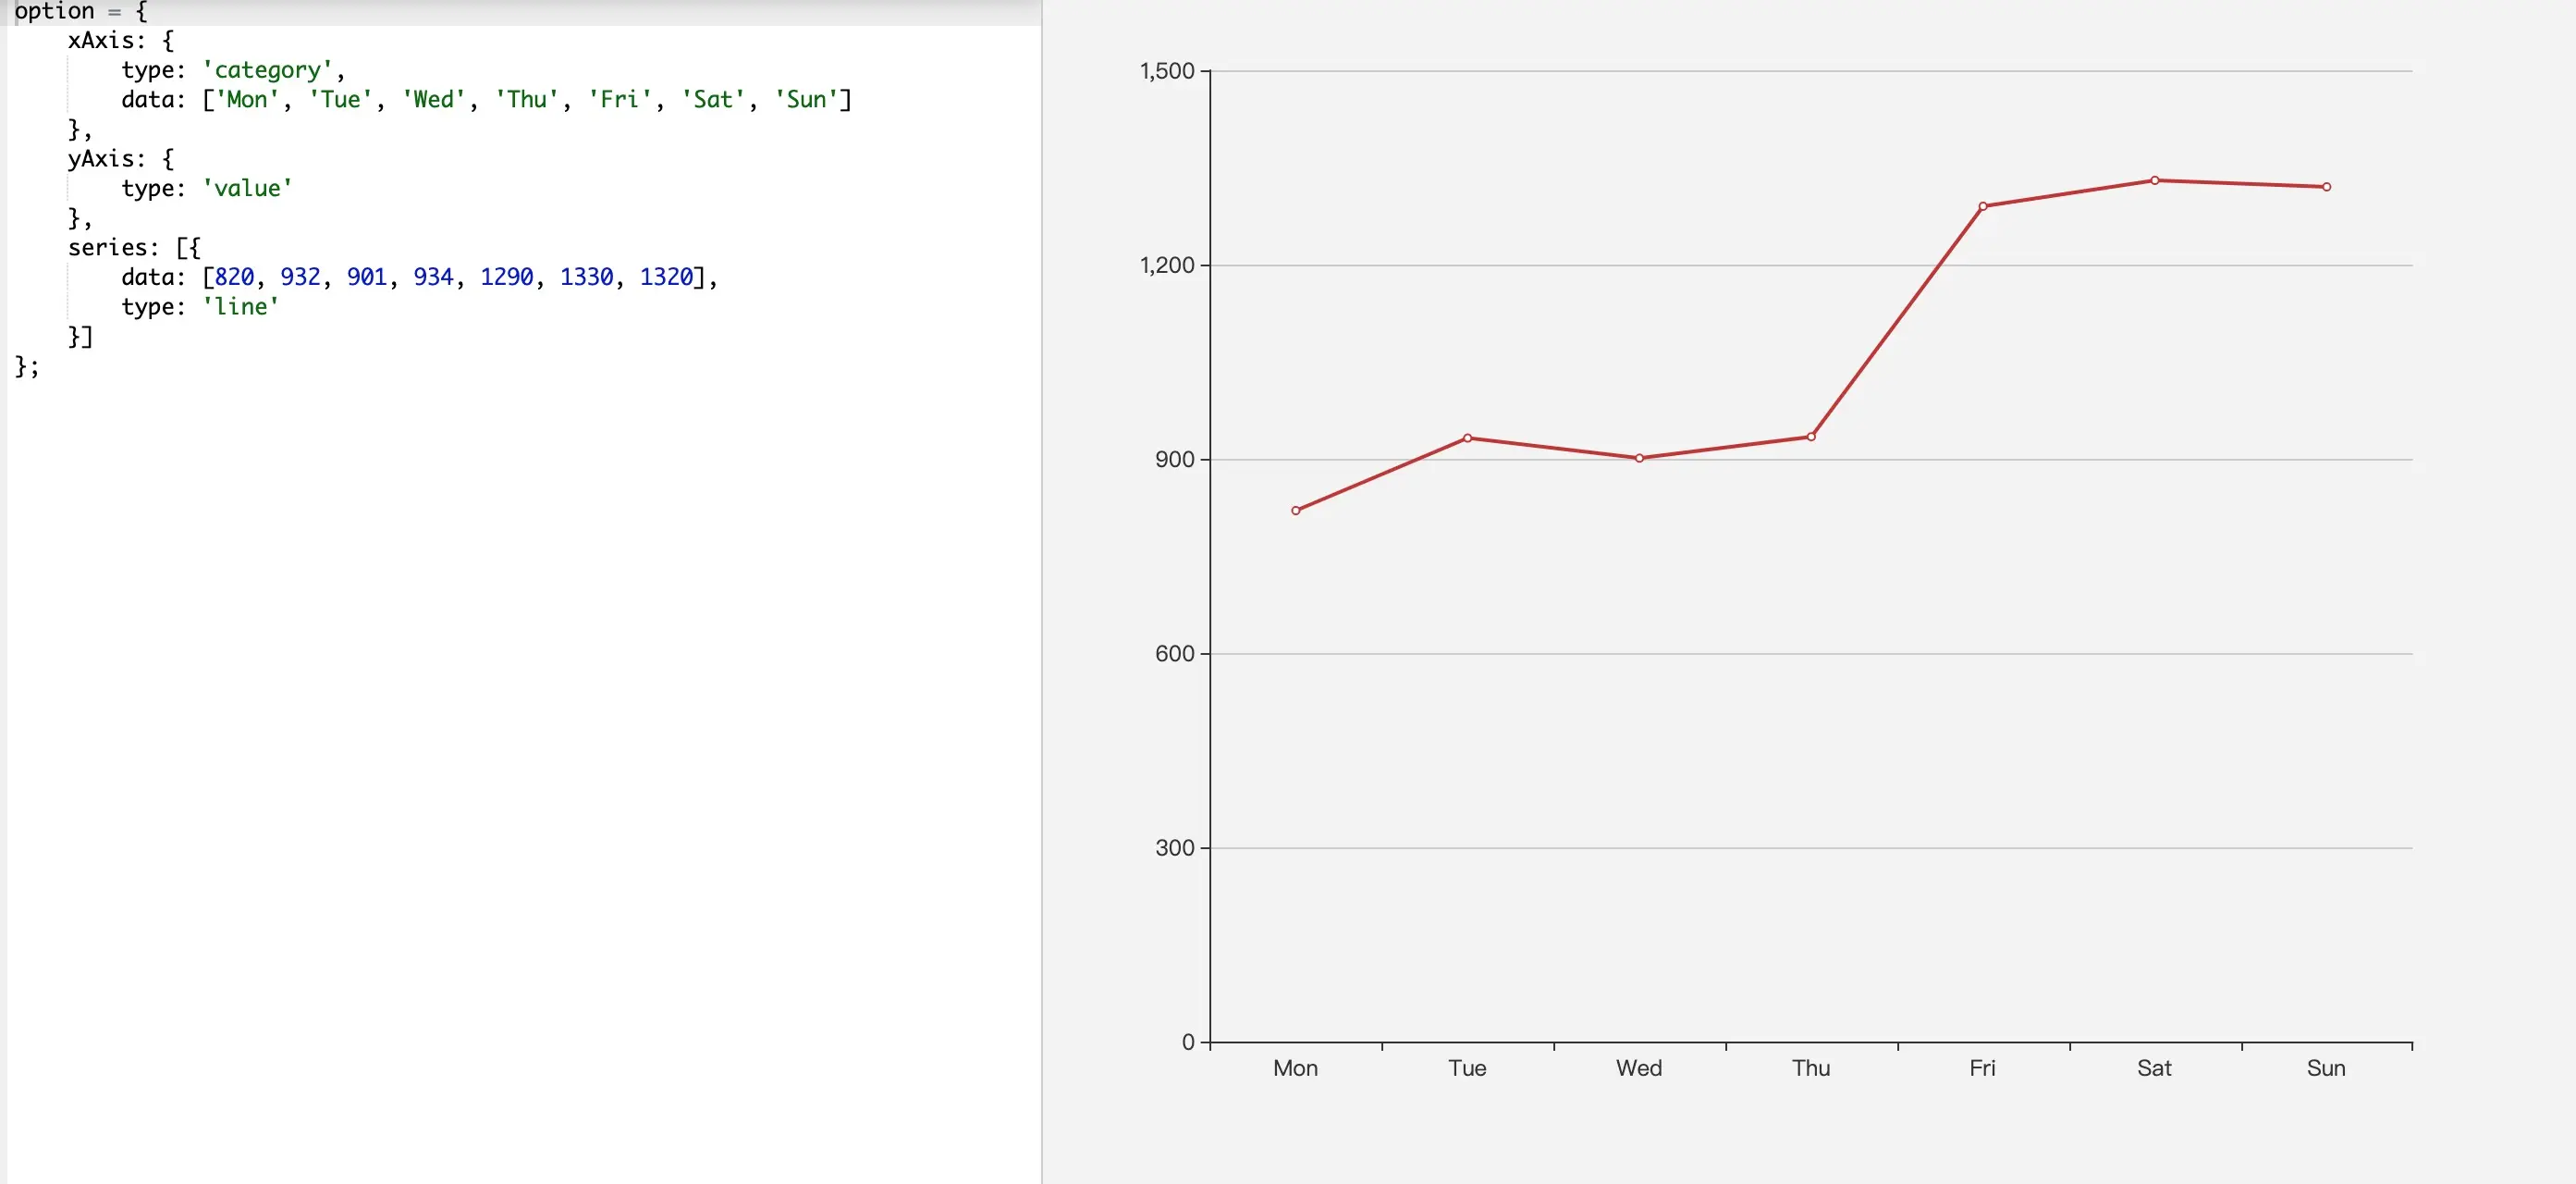Click the Sat data point at peak
This screenshot has height=1184, width=2576.
pyautogui.click(x=2154, y=180)
